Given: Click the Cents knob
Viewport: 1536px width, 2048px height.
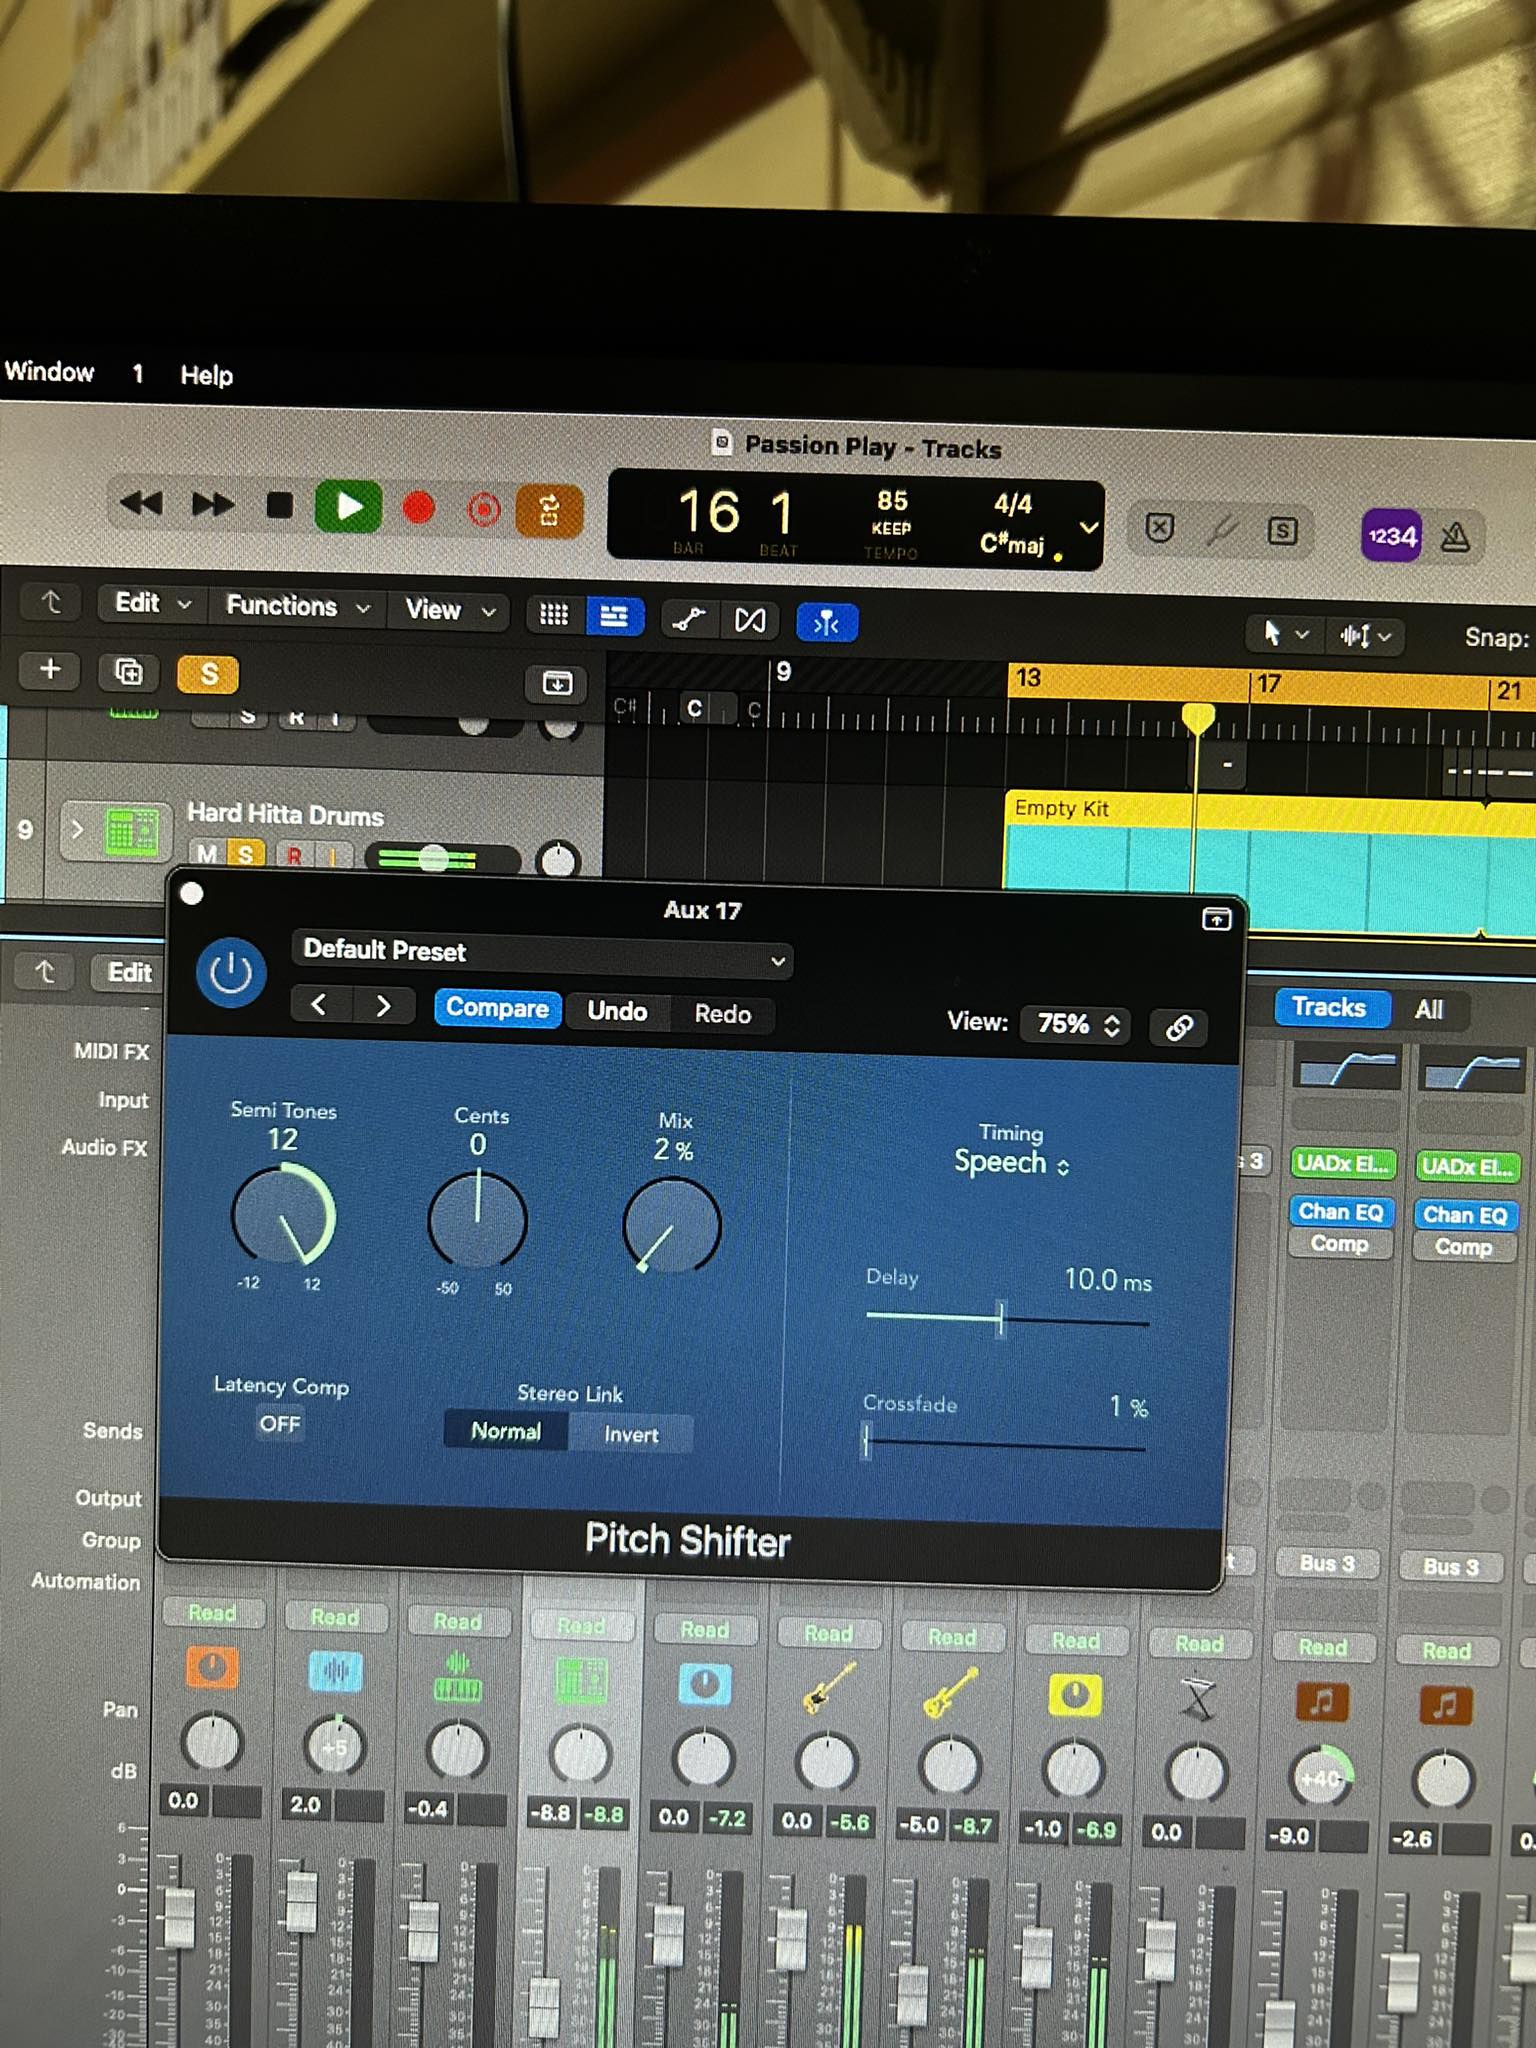Looking at the screenshot, I should click(x=477, y=1220).
